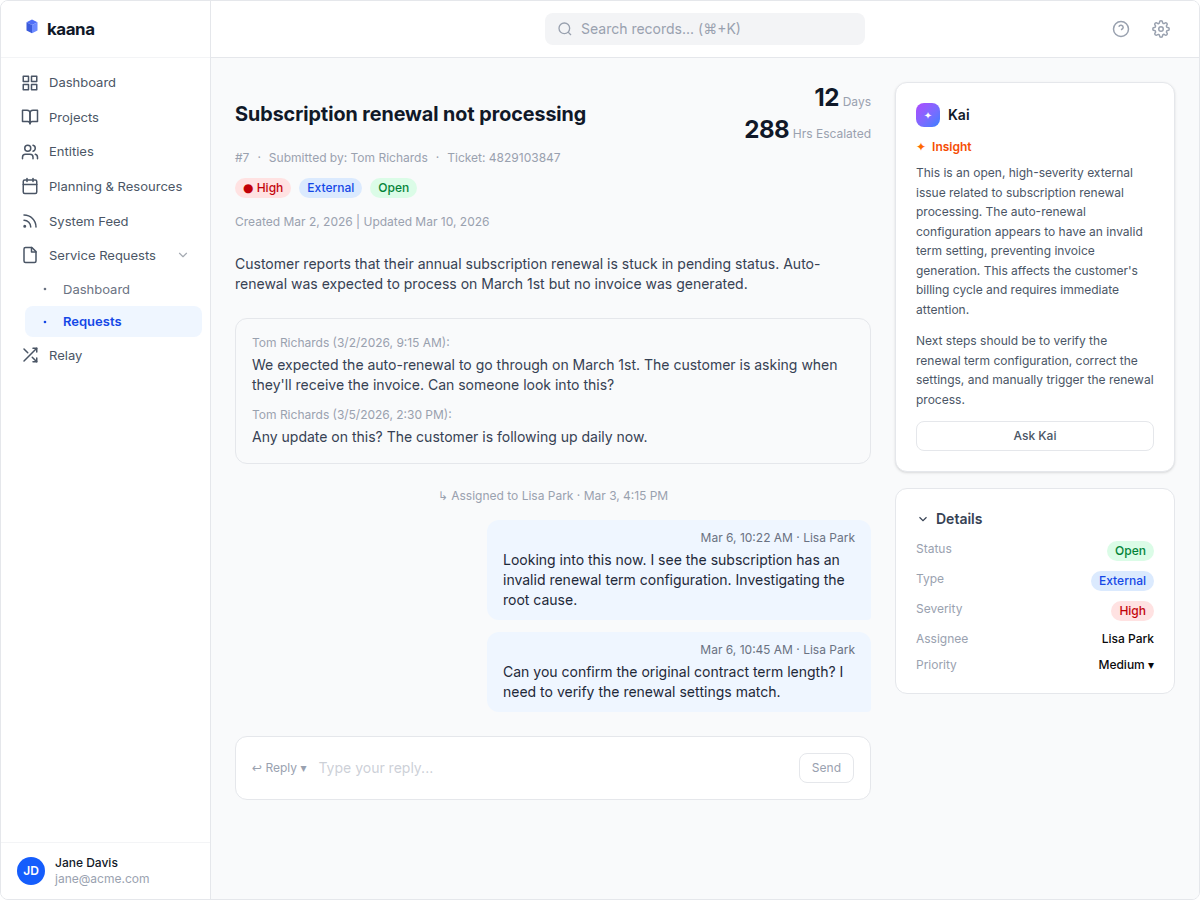Click the Service Requests document icon
1200x900 pixels.
tap(31, 255)
